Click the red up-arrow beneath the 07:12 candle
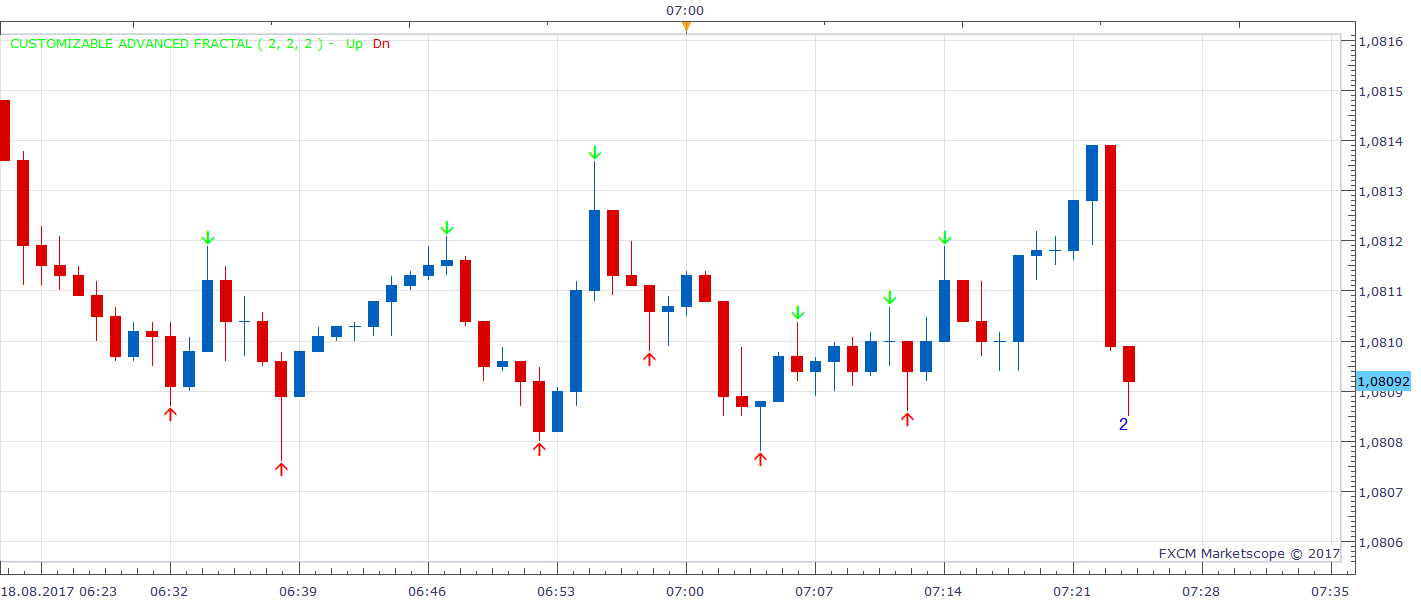 click(907, 419)
